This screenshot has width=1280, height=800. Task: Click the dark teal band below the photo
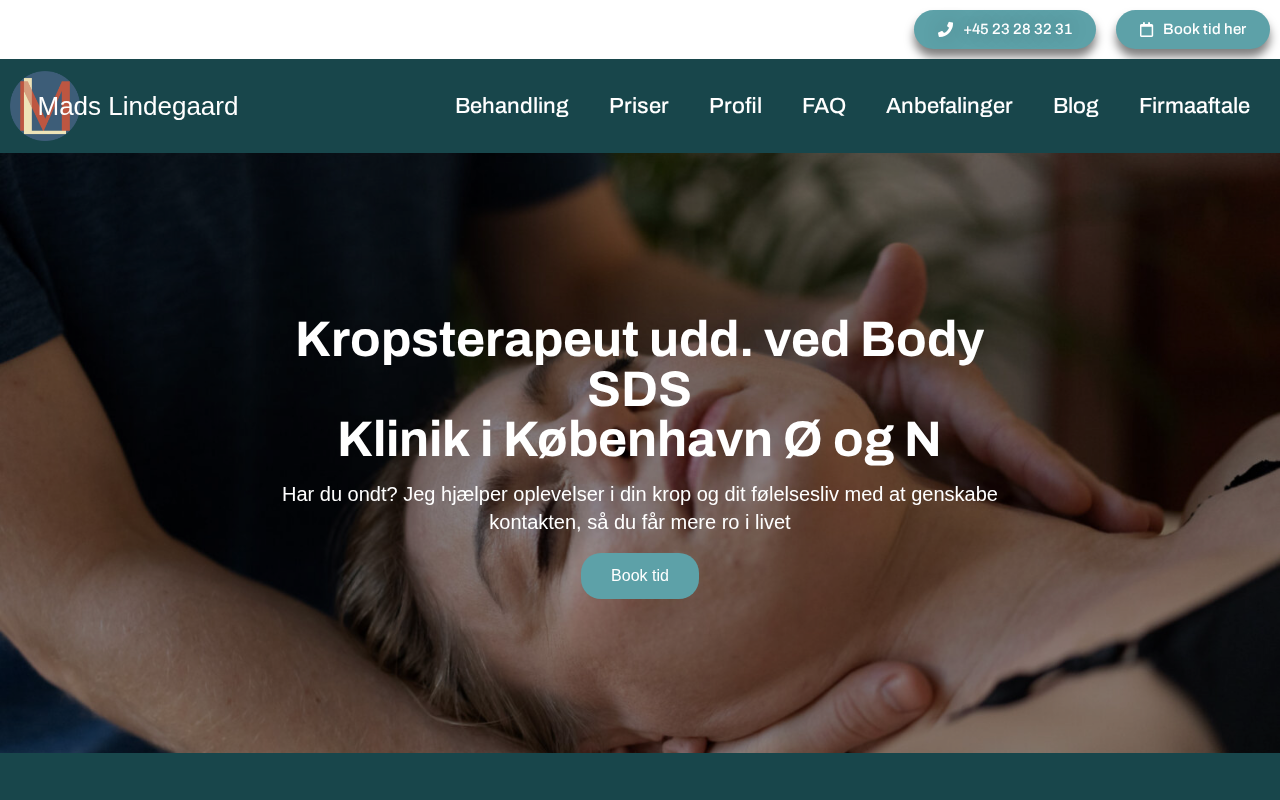point(640,777)
